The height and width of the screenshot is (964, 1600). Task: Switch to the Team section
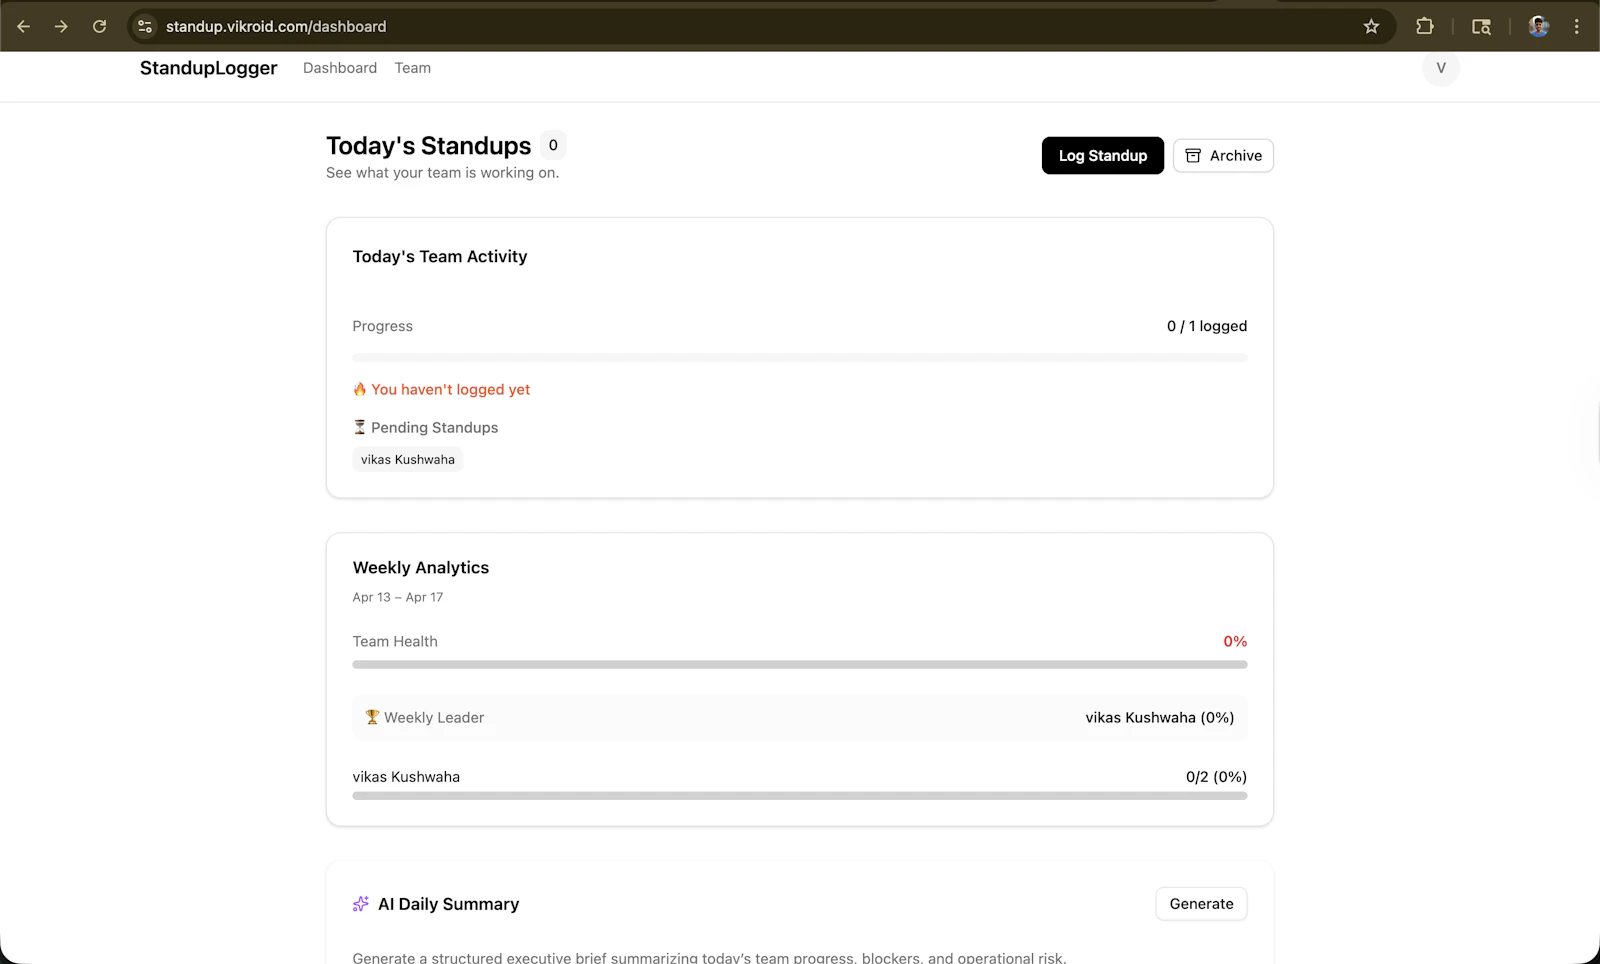pos(412,68)
